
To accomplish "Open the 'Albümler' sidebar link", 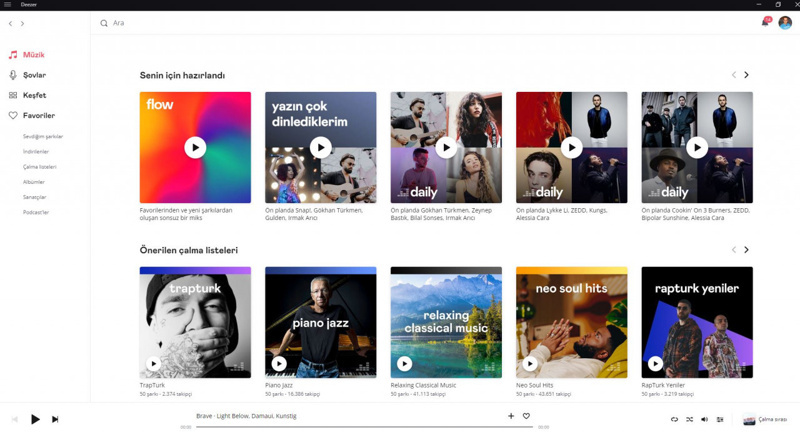I will pos(34,182).
